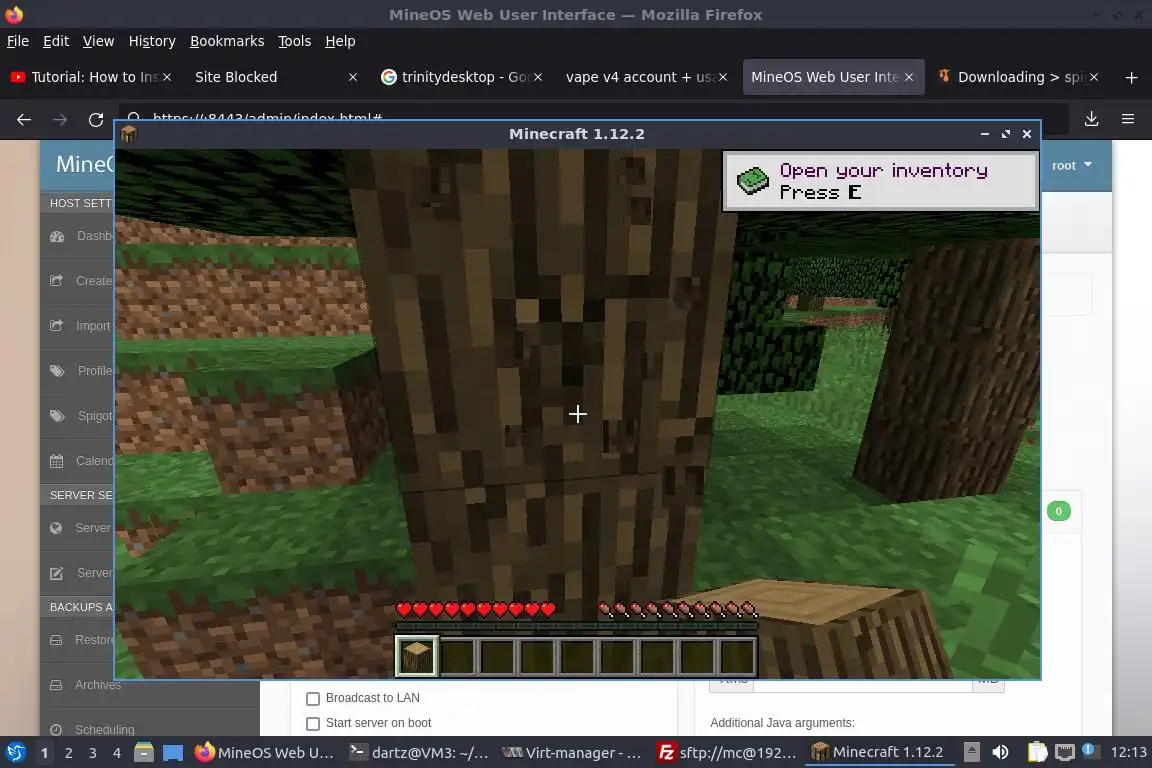Switch to virtual desktop 3
Image resolution: width=1152 pixels, height=768 pixels.
[x=93, y=753]
